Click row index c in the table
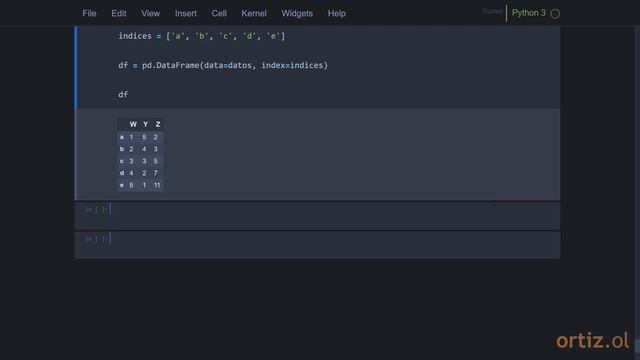Viewport: 640px width, 360px height. point(122,161)
